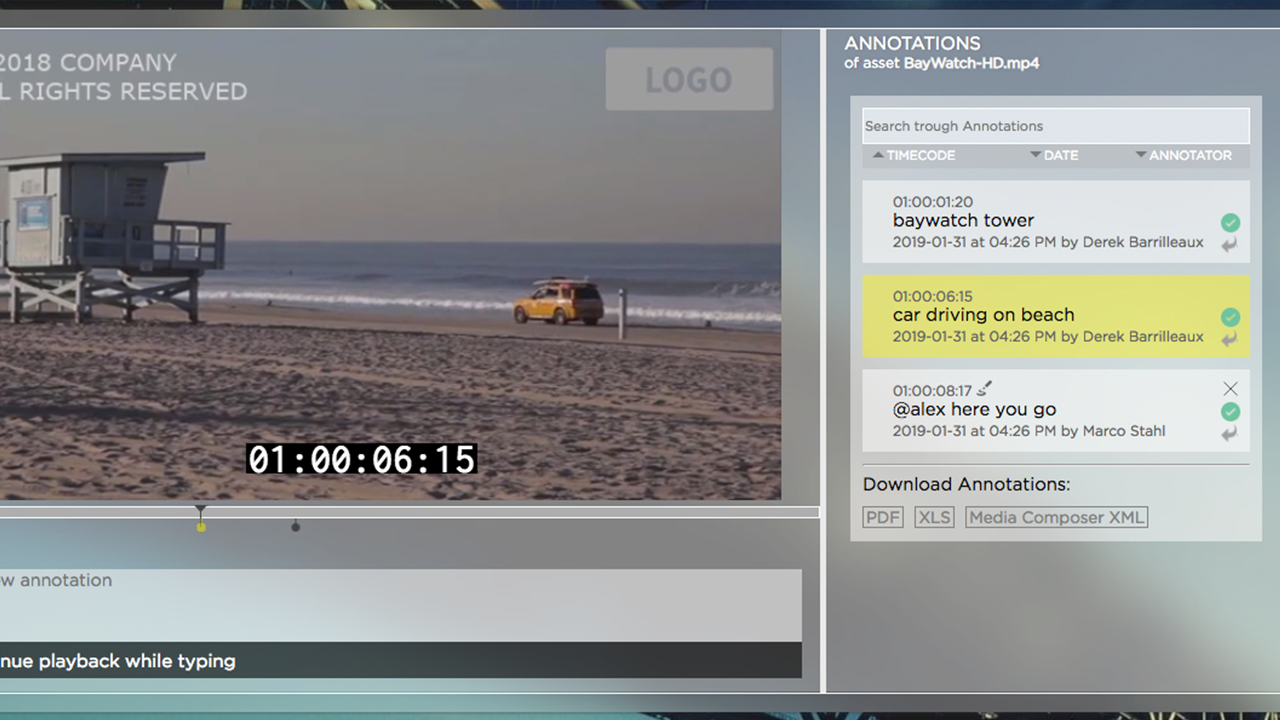Image resolution: width=1280 pixels, height=720 pixels.
Task: Download annotations as PDF
Action: (883, 517)
